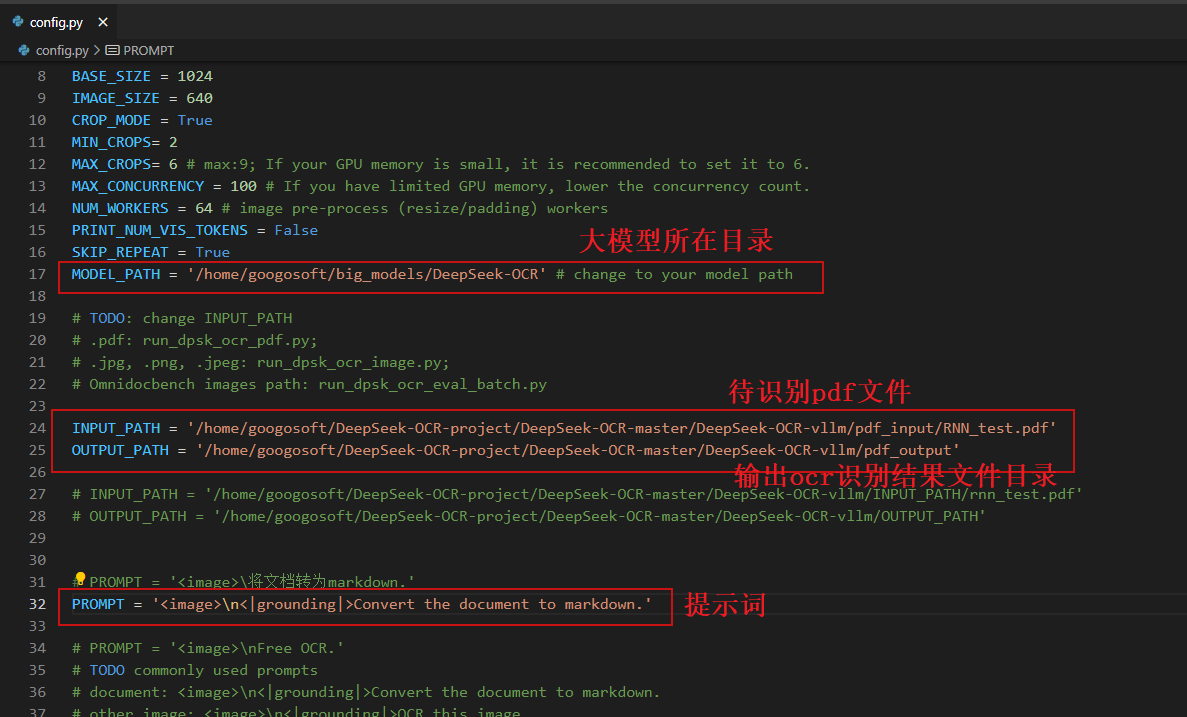Click the 'TODO commonly used prompts' comment
1187x717 pixels.
(x=195, y=670)
